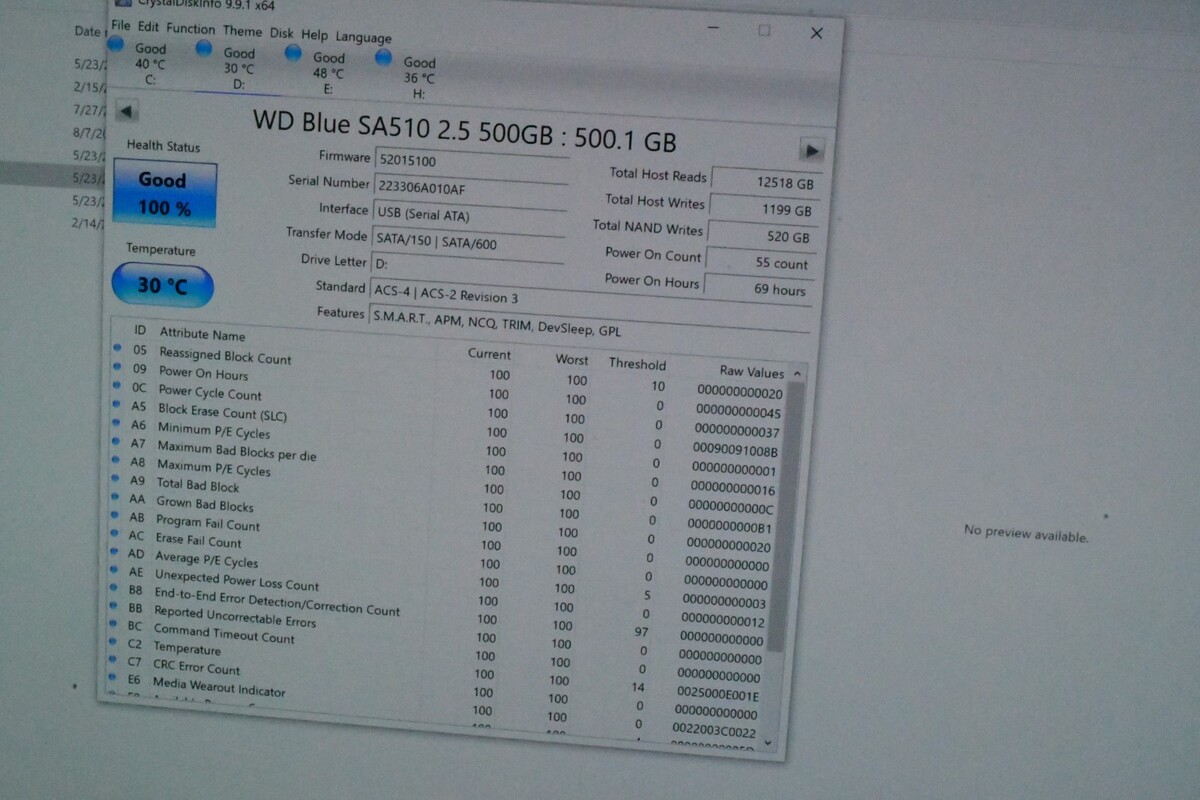Click the blue status orb for drive E:

(293, 52)
